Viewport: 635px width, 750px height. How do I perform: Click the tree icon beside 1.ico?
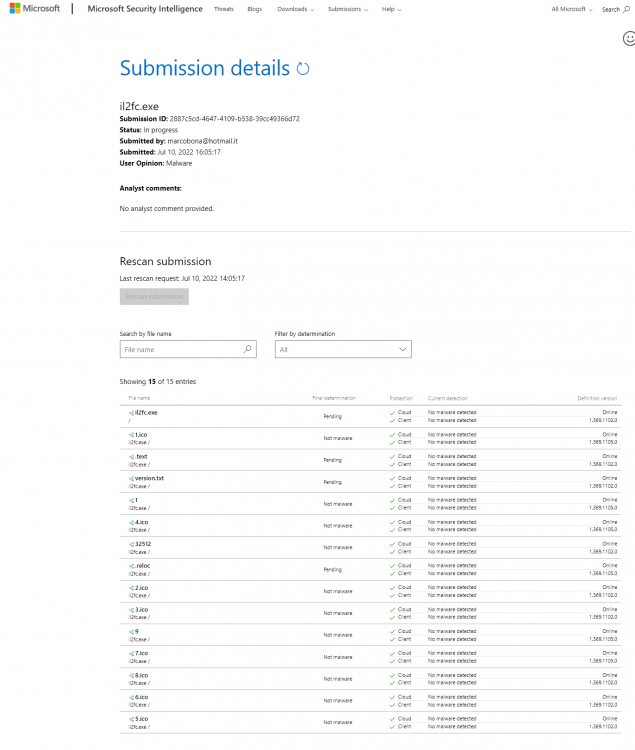tap(131, 435)
